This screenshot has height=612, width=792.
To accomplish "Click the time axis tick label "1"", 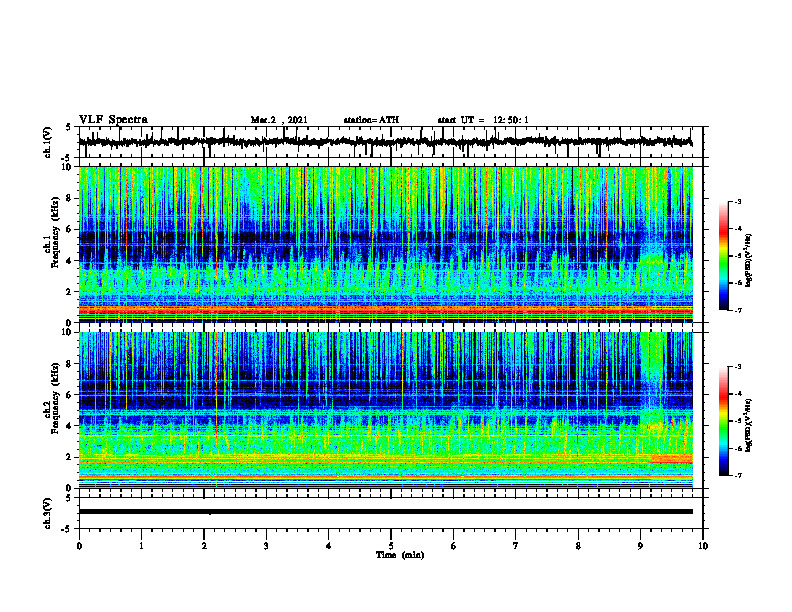I will tap(141, 546).
